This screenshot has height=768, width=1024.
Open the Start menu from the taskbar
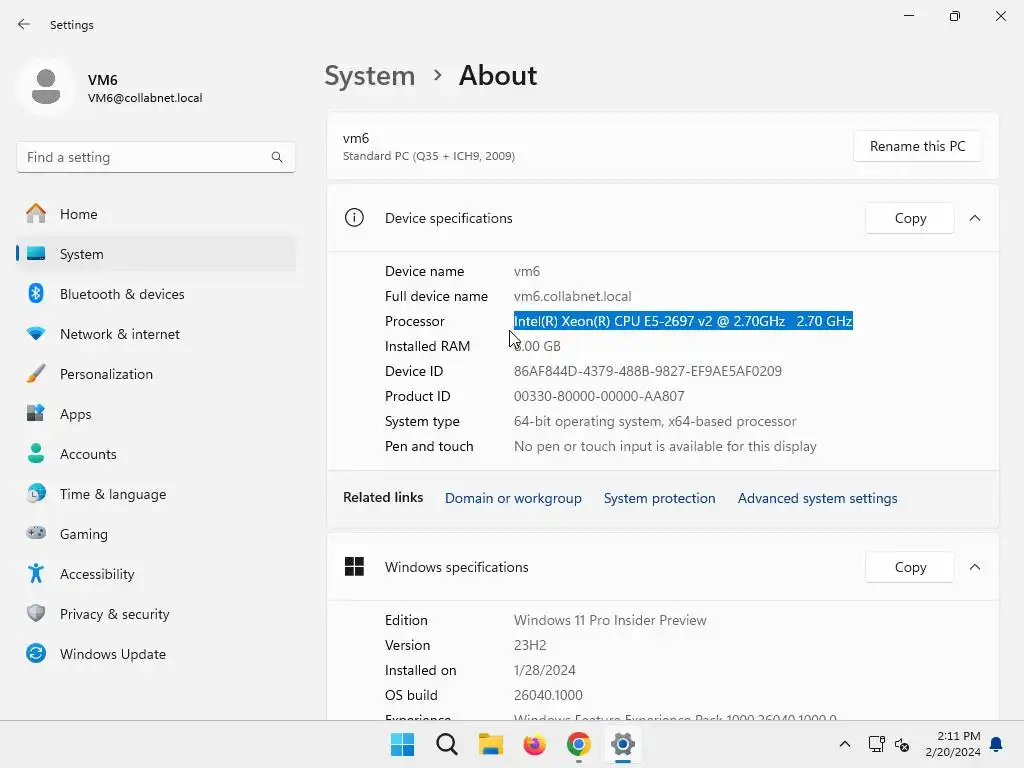pos(402,744)
